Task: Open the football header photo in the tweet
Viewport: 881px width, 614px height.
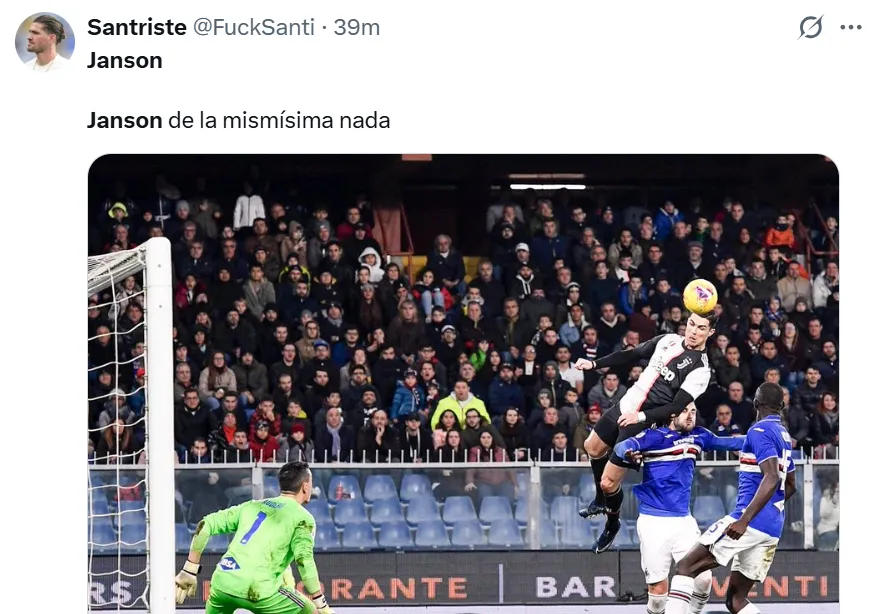Action: (464, 384)
